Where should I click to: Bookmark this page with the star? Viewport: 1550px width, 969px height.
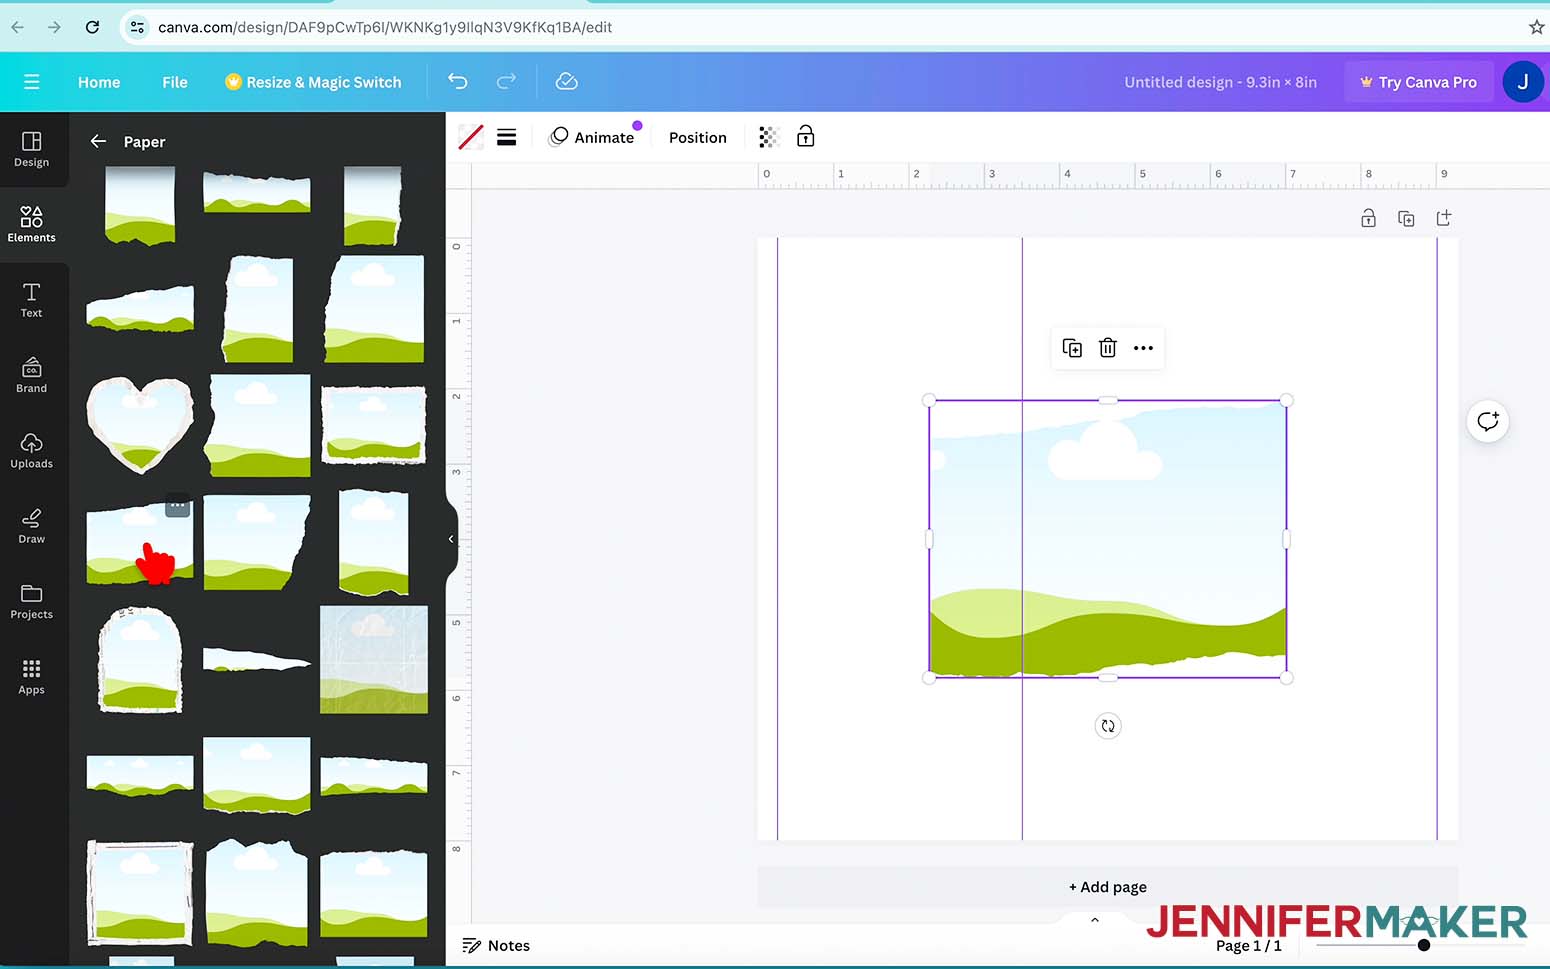(1536, 27)
